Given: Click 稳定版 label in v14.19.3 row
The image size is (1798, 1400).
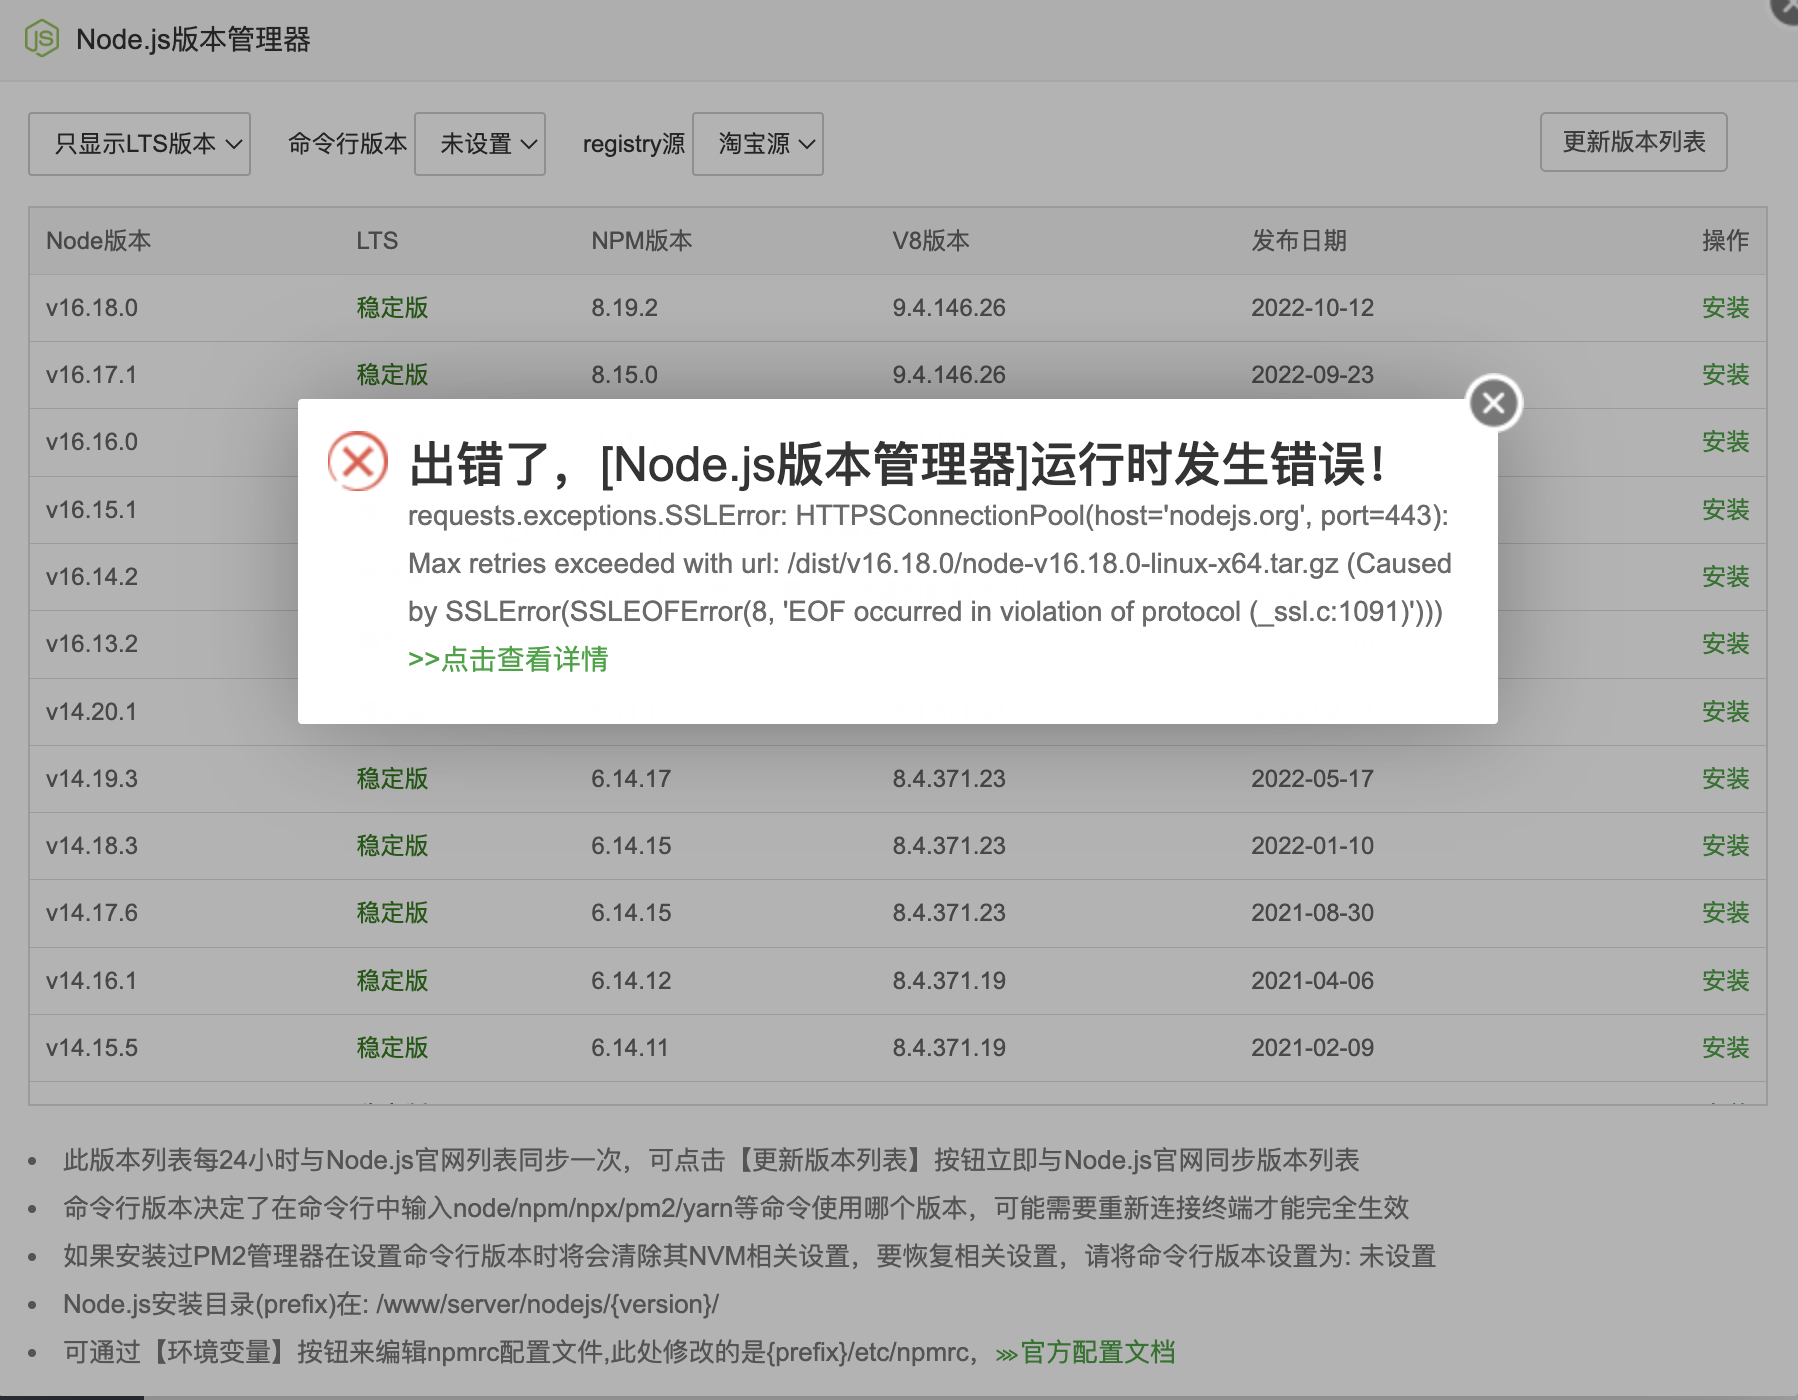Looking at the screenshot, I should 392,779.
